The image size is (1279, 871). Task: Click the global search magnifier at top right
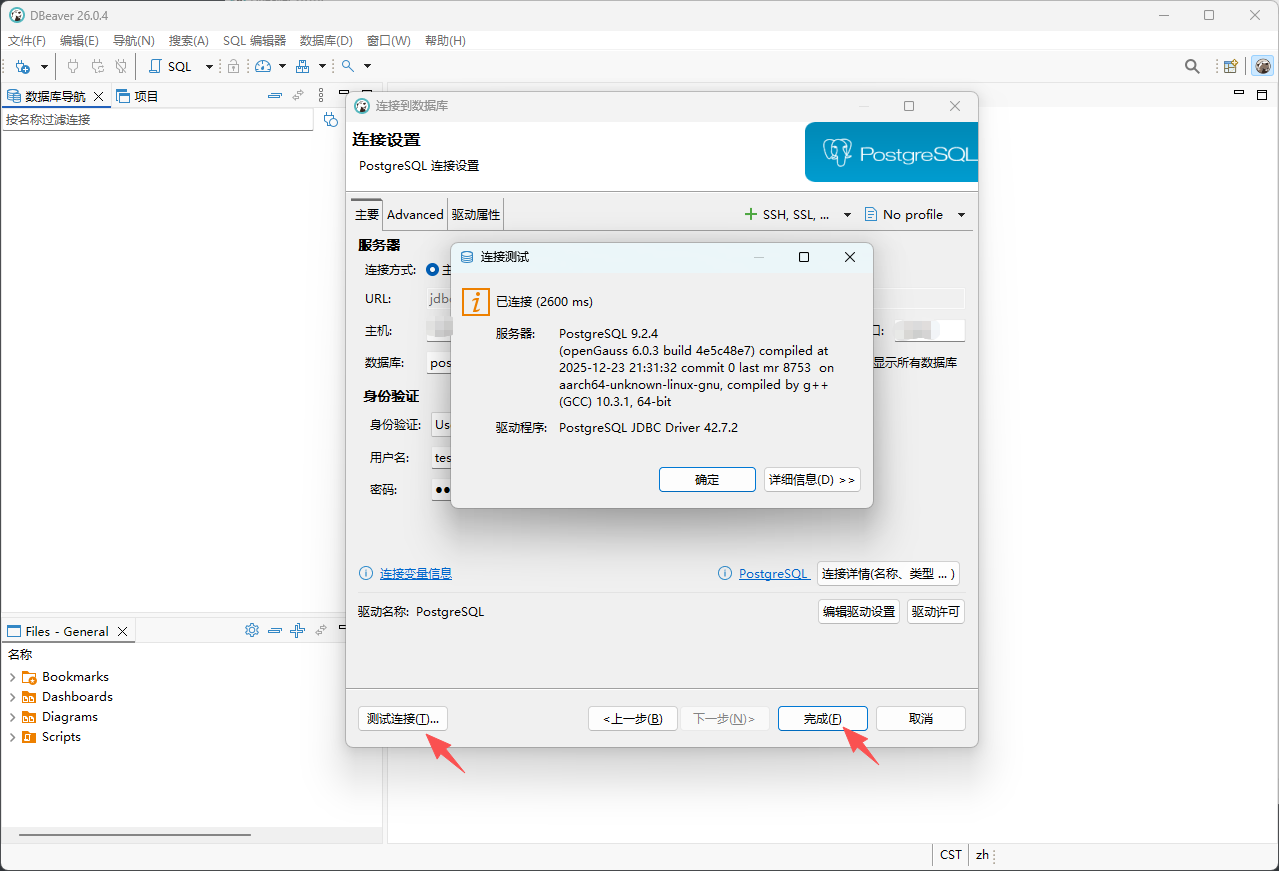pyautogui.click(x=1192, y=67)
